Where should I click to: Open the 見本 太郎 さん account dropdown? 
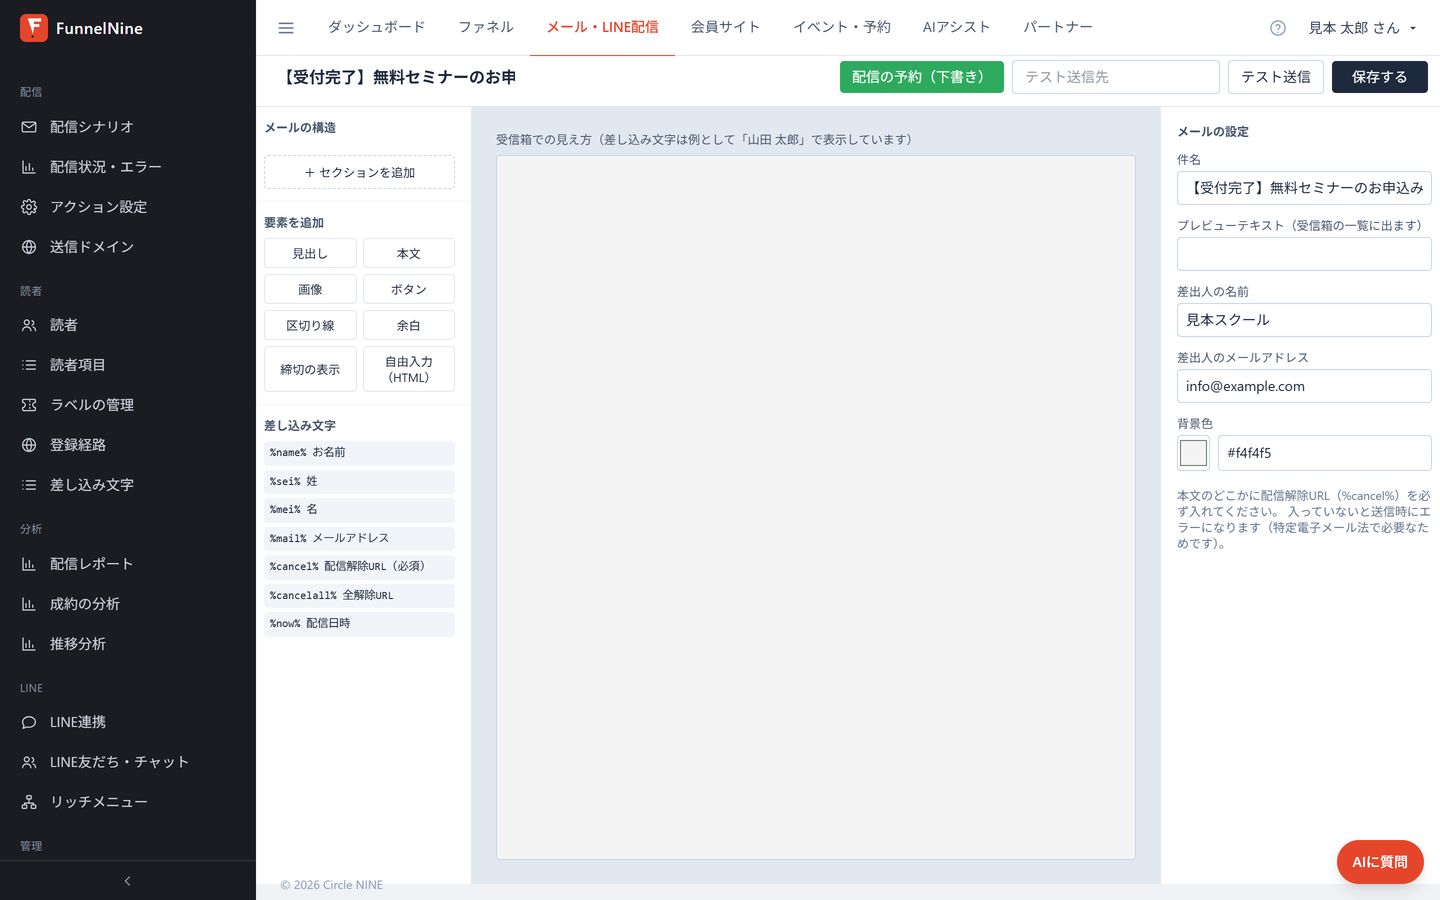(x=1363, y=28)
